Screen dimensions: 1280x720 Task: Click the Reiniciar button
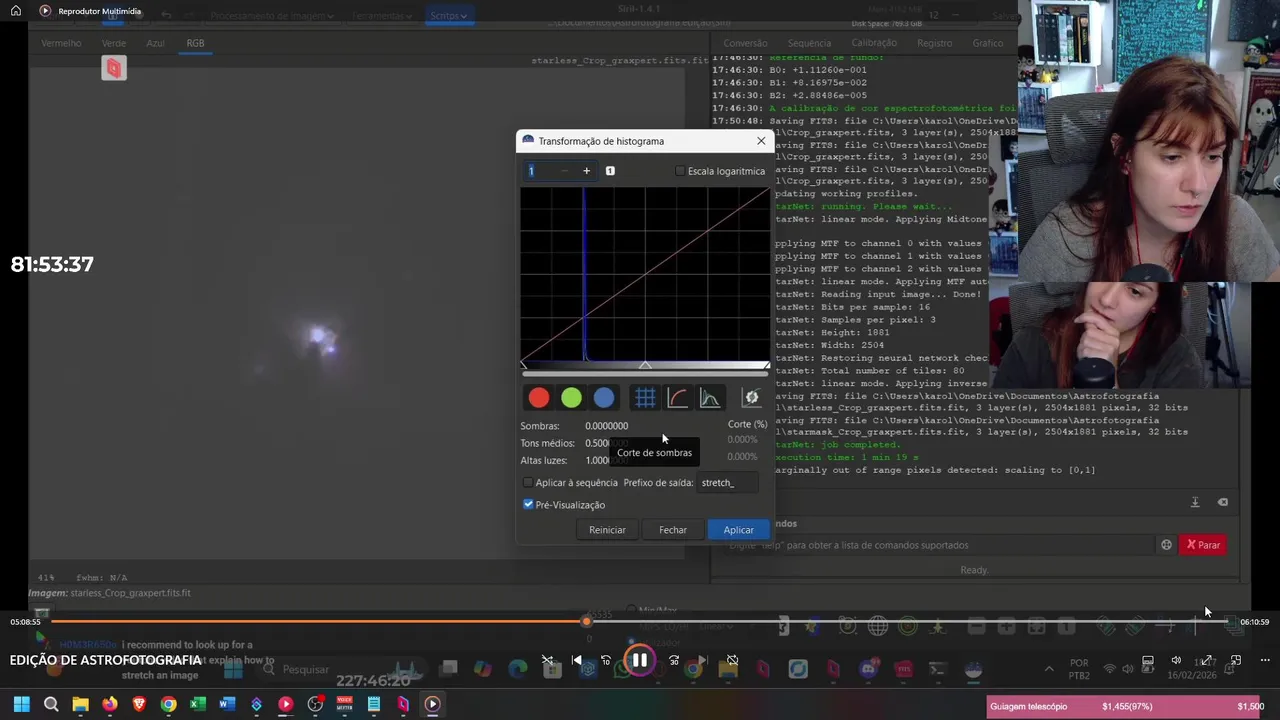point(607,530)
